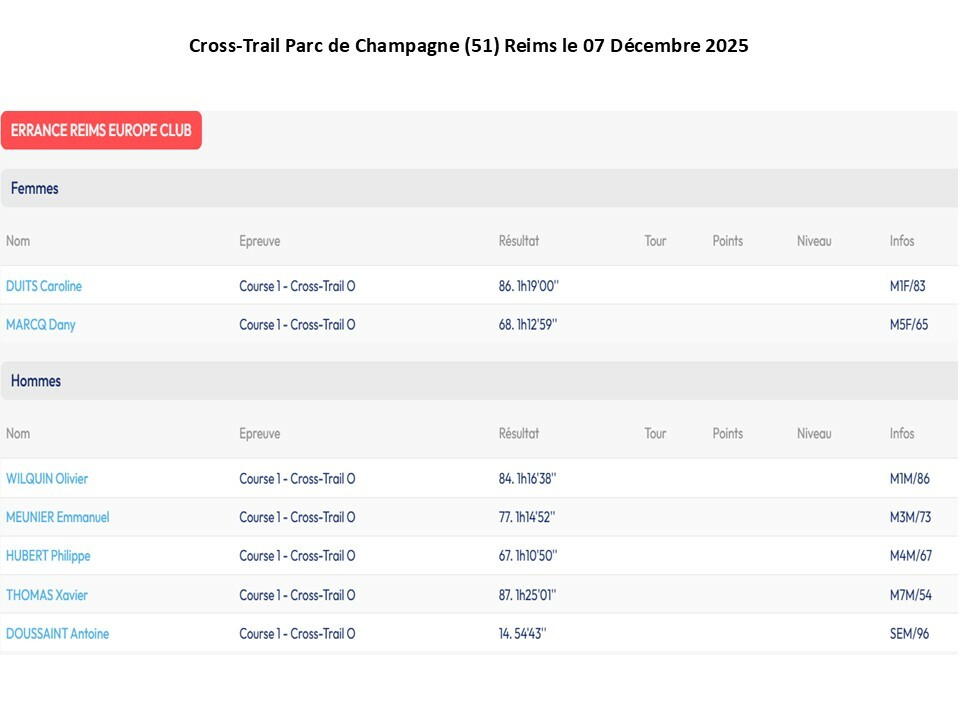960x720 pixels.
Task: Click the Nom column header in Hommes table
Action: [18, 434]
